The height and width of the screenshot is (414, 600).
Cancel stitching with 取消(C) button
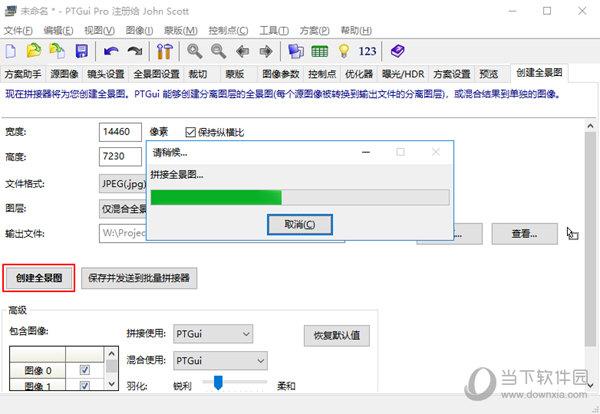tap(300, 225)
